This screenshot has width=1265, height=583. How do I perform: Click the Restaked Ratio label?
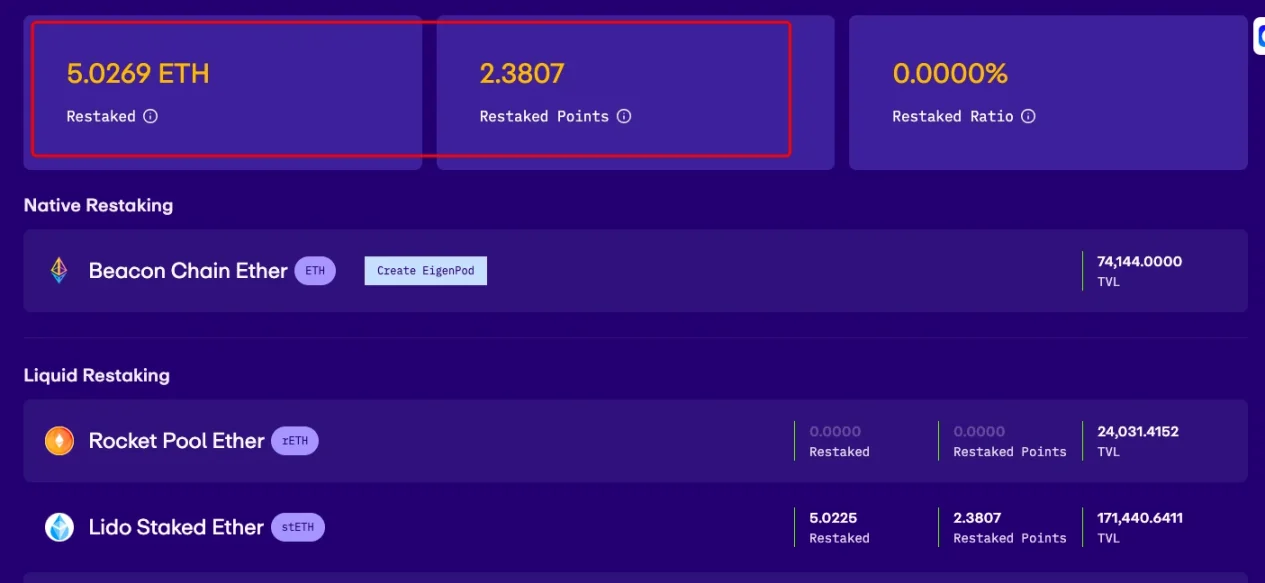click(x=953, y=117)
